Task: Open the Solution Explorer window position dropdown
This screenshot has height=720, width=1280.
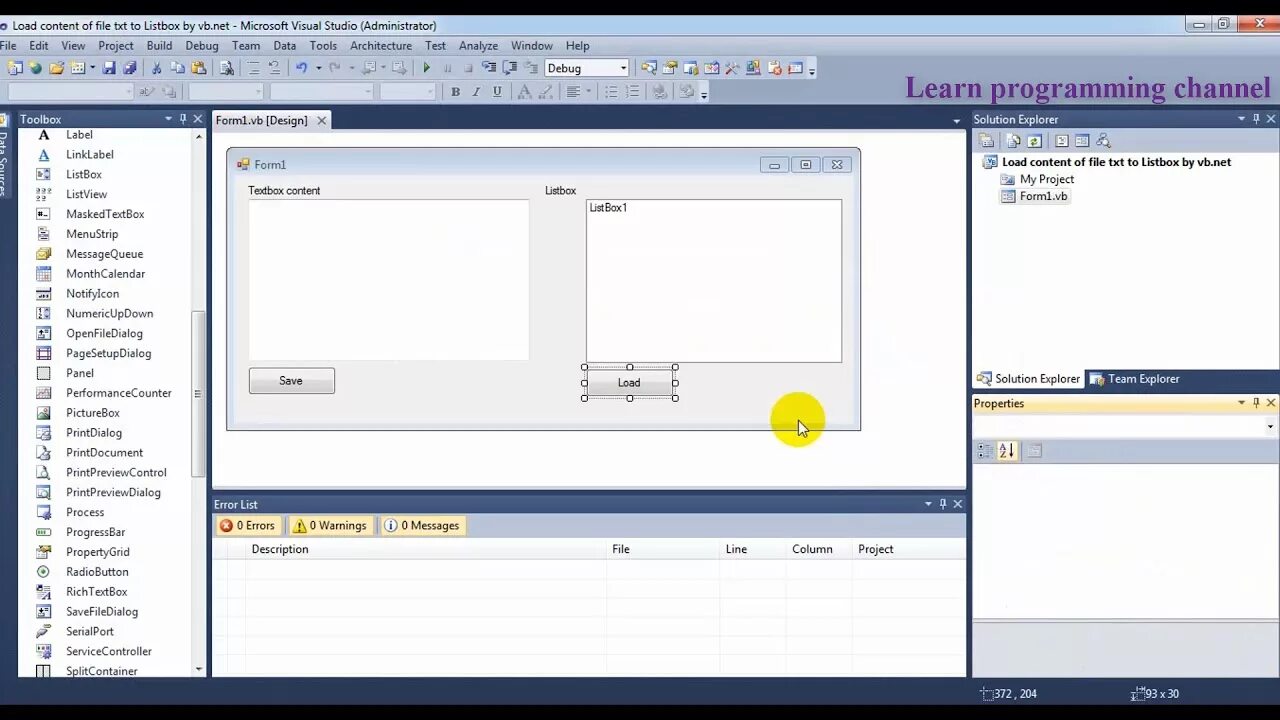Action: pos(1241,119)
